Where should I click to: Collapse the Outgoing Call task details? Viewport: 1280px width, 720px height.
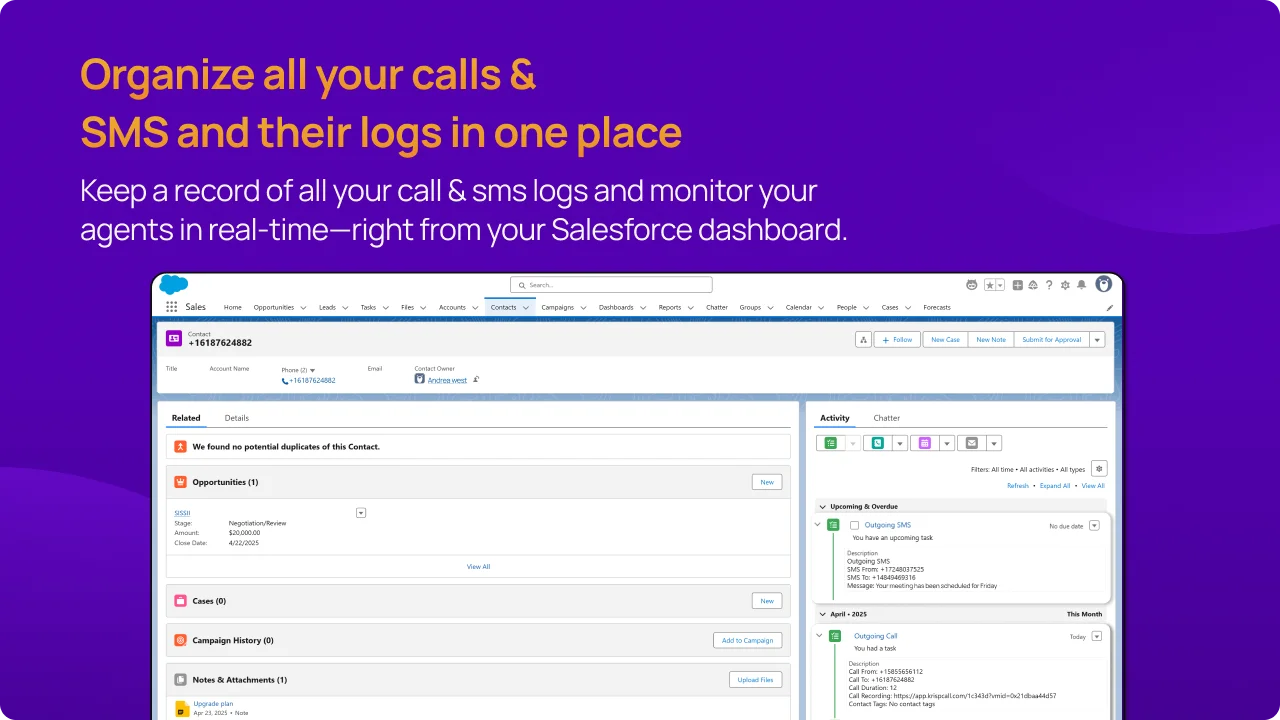[x=818, y=636]
